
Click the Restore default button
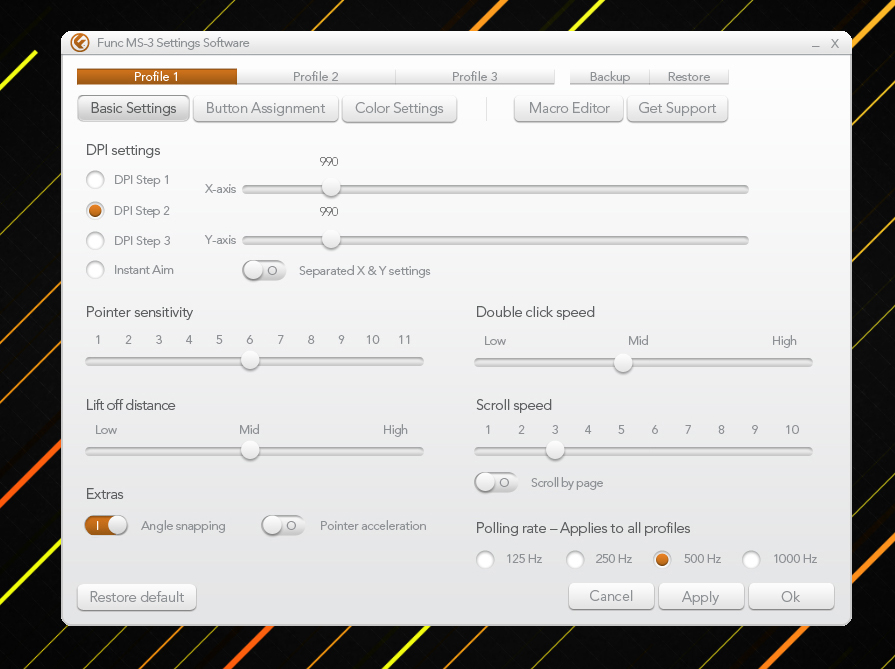[137, 598]
